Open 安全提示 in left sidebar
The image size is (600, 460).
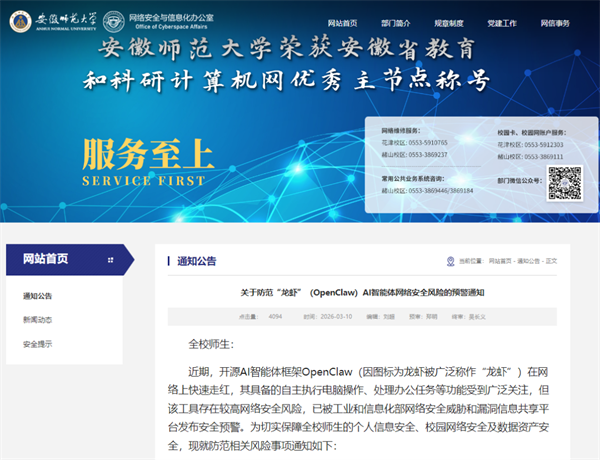tap(38, 344)
